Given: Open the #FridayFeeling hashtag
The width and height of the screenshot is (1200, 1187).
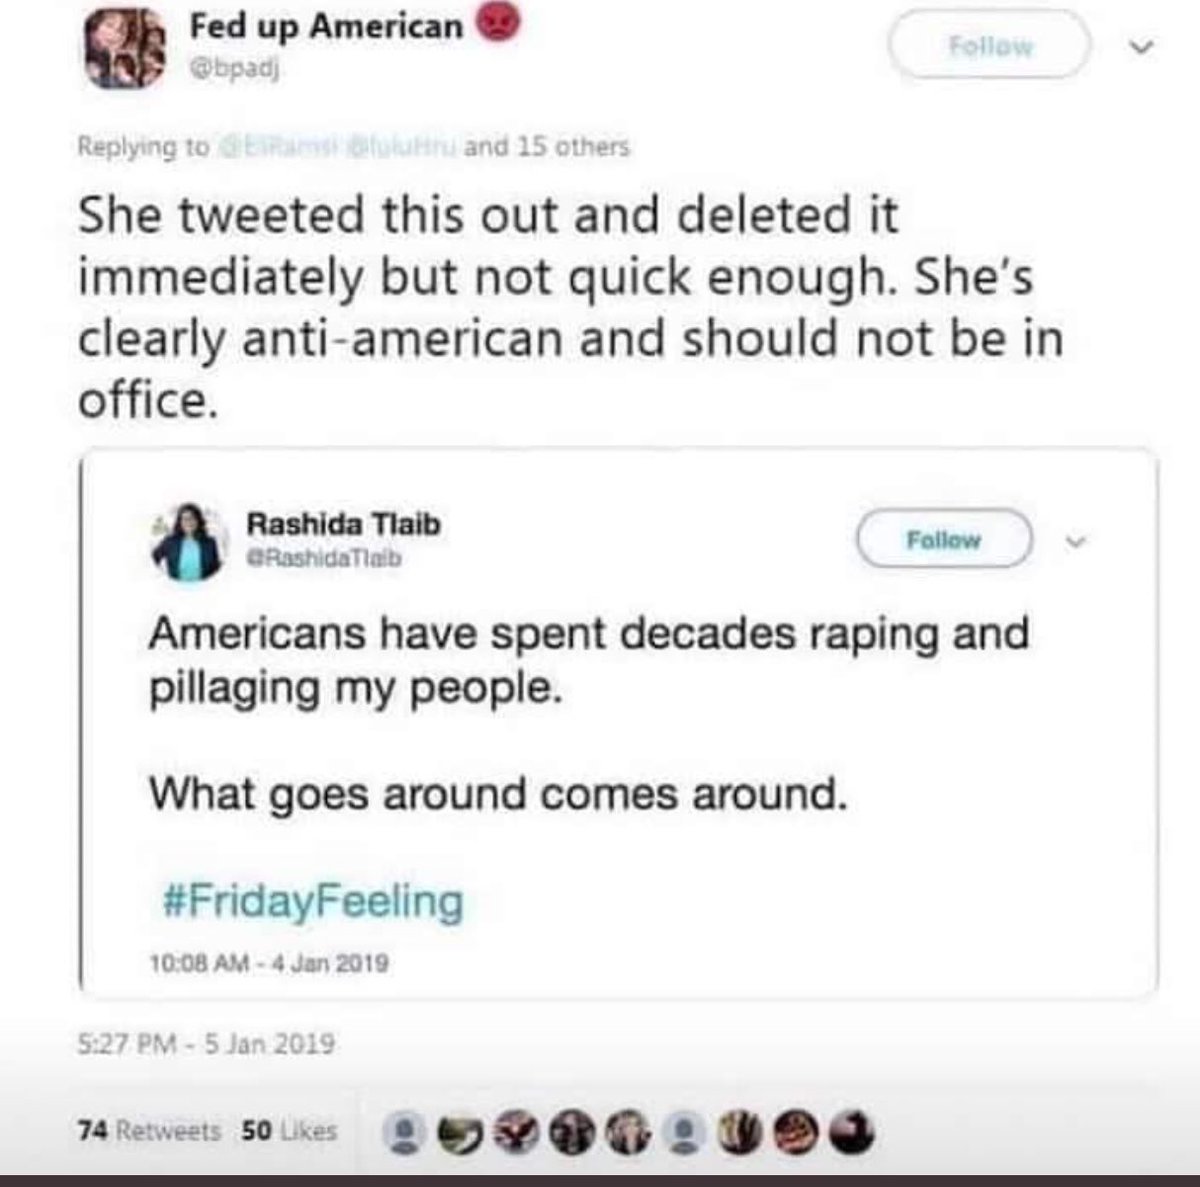Looking at the screenshot, I should pyautogui.click(x=312, y=901).
